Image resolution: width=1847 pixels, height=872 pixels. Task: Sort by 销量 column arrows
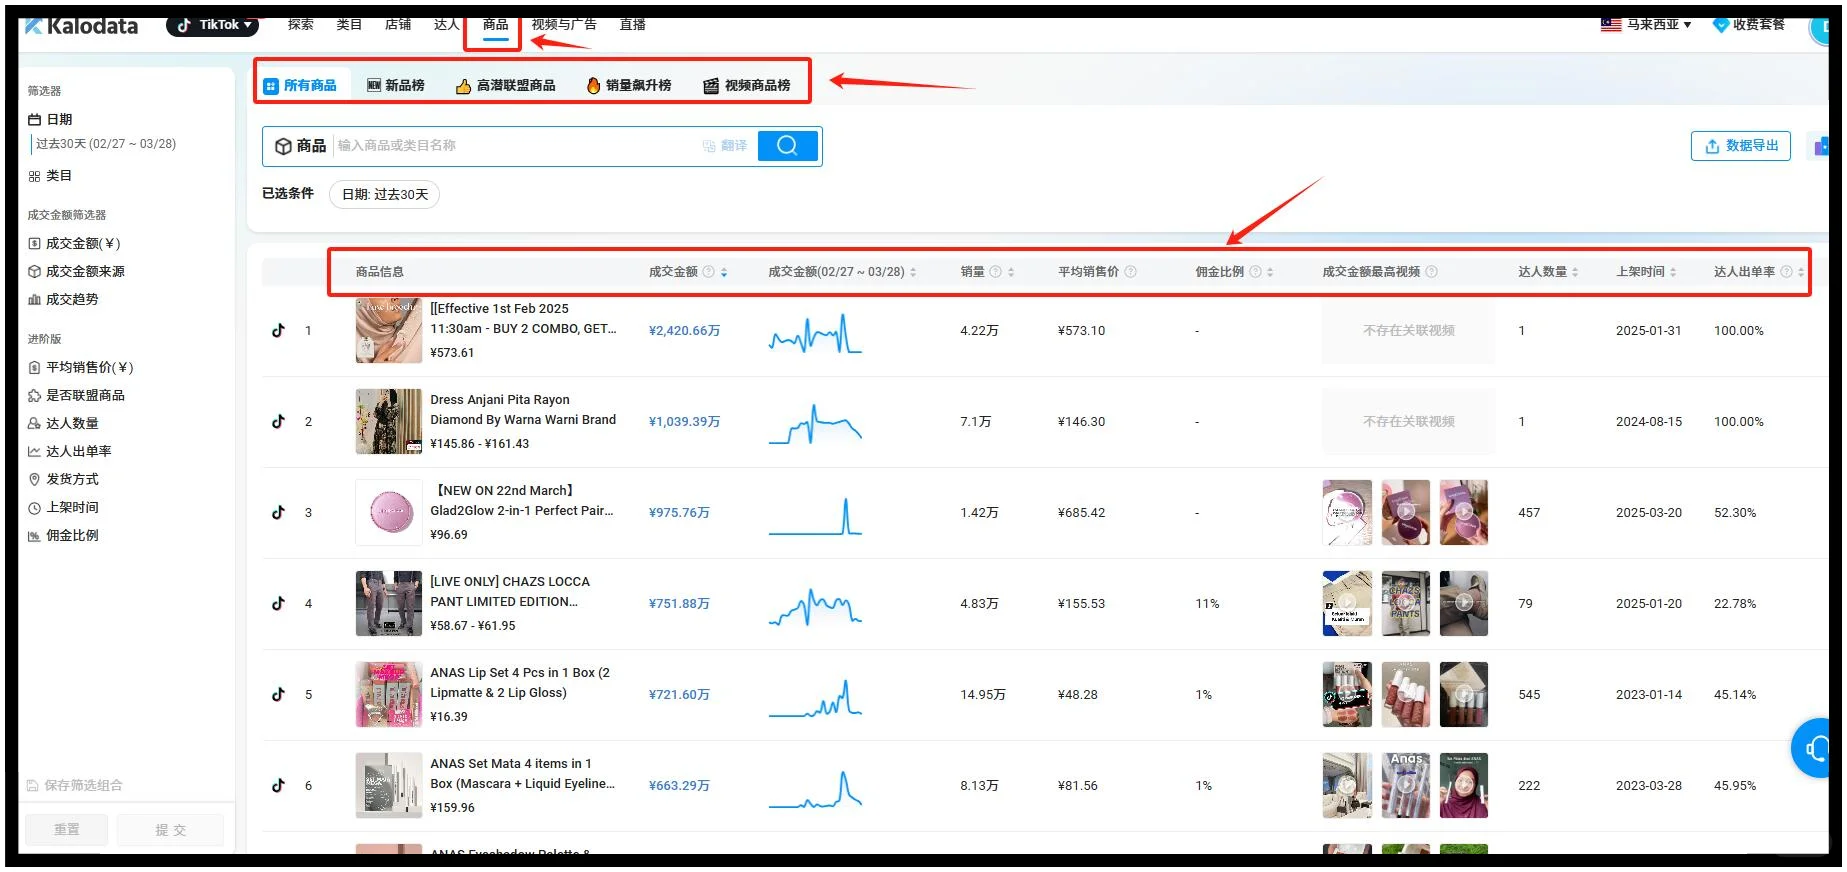1011,272
